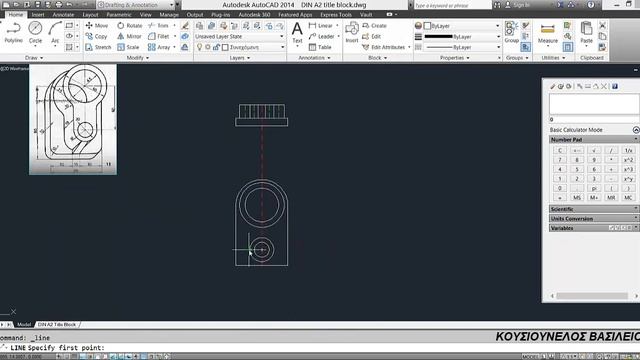Click the Group tool

click(x=511, y=32)
